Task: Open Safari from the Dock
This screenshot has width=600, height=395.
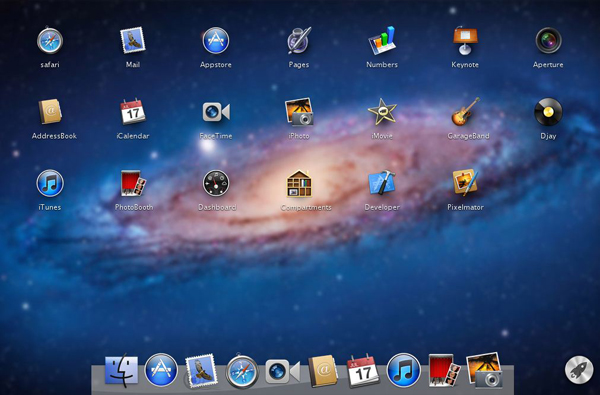Action: pyautogui.click(x=242, y=372)
